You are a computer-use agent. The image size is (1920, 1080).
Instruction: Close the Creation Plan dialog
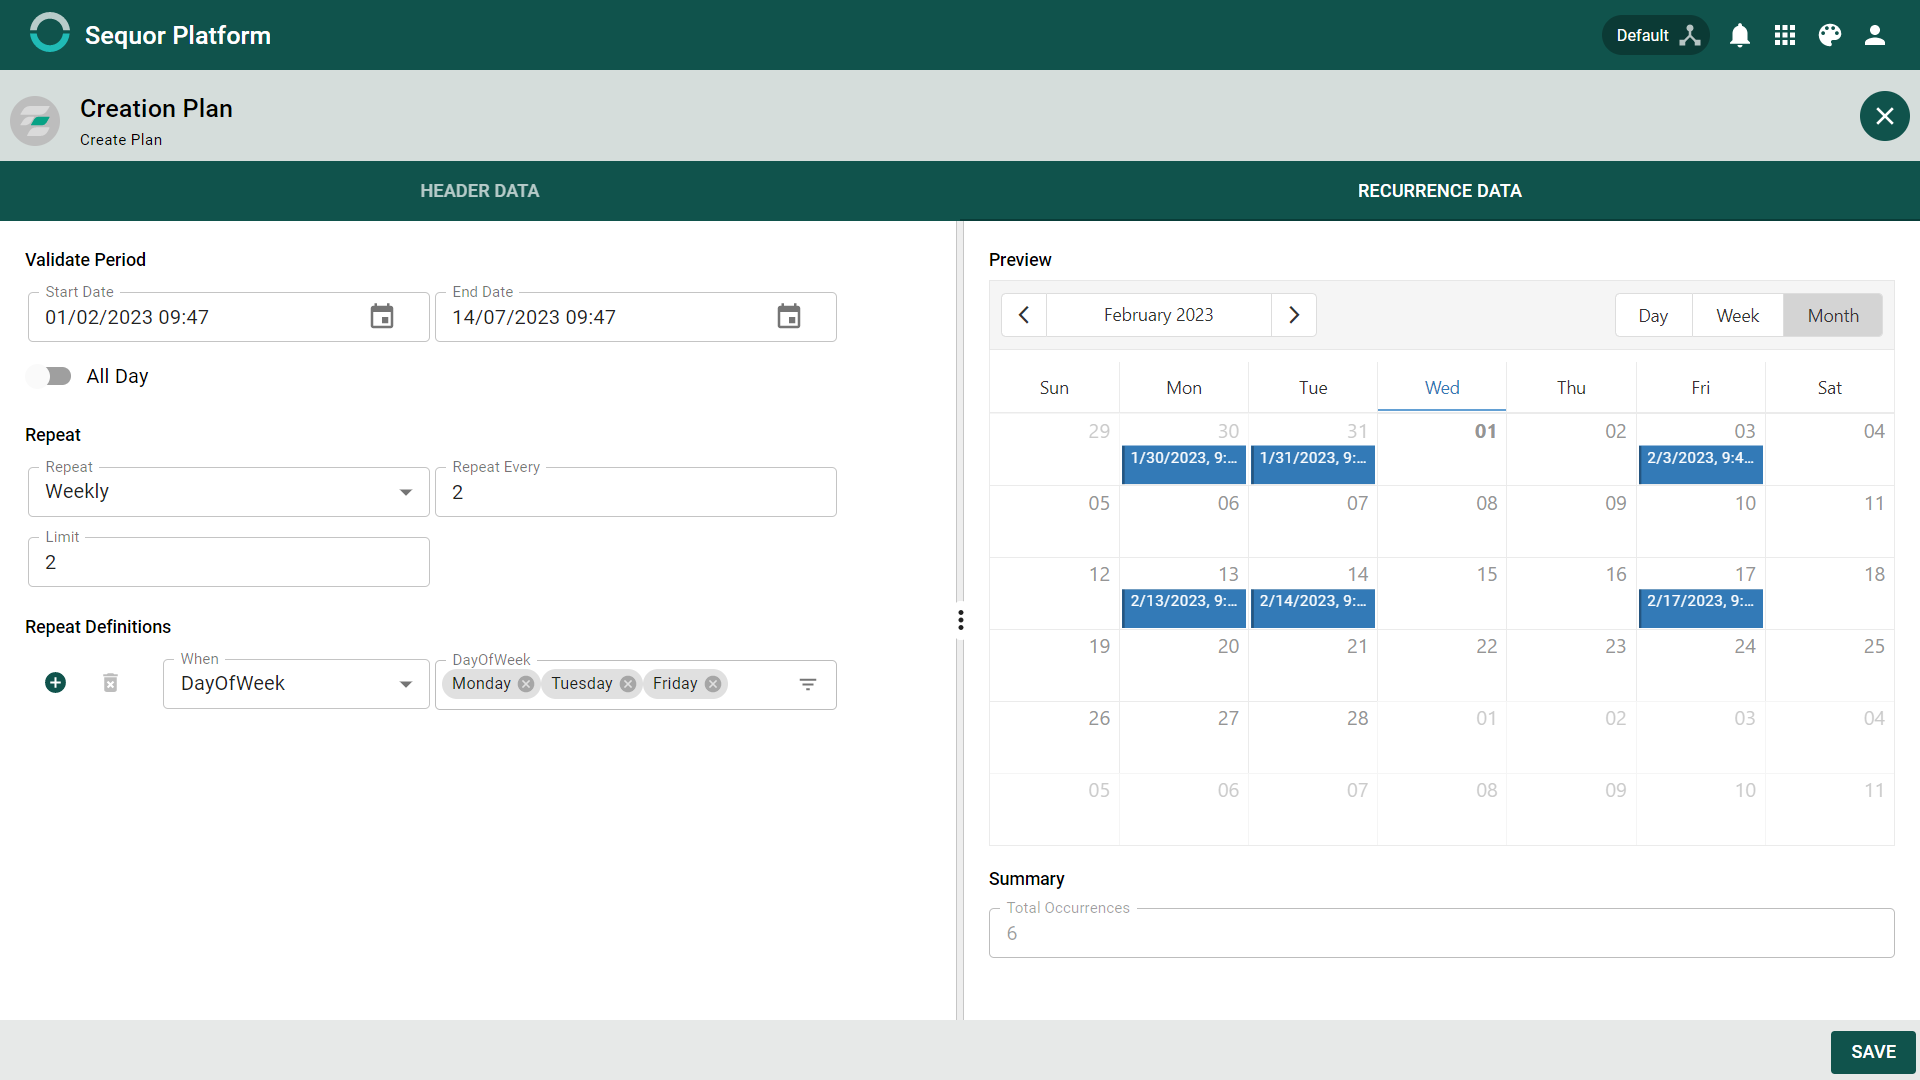tap(1884, 116)
